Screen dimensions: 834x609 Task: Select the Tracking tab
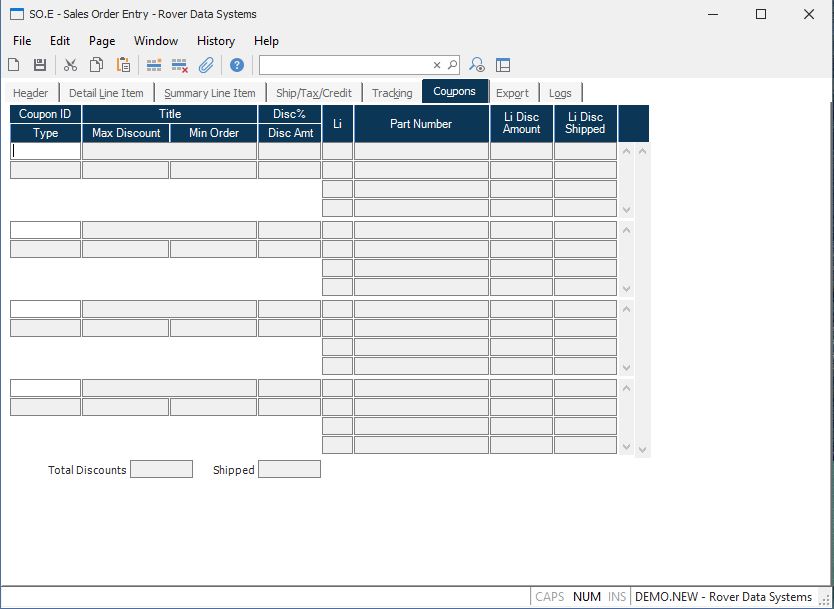(392, 93)
